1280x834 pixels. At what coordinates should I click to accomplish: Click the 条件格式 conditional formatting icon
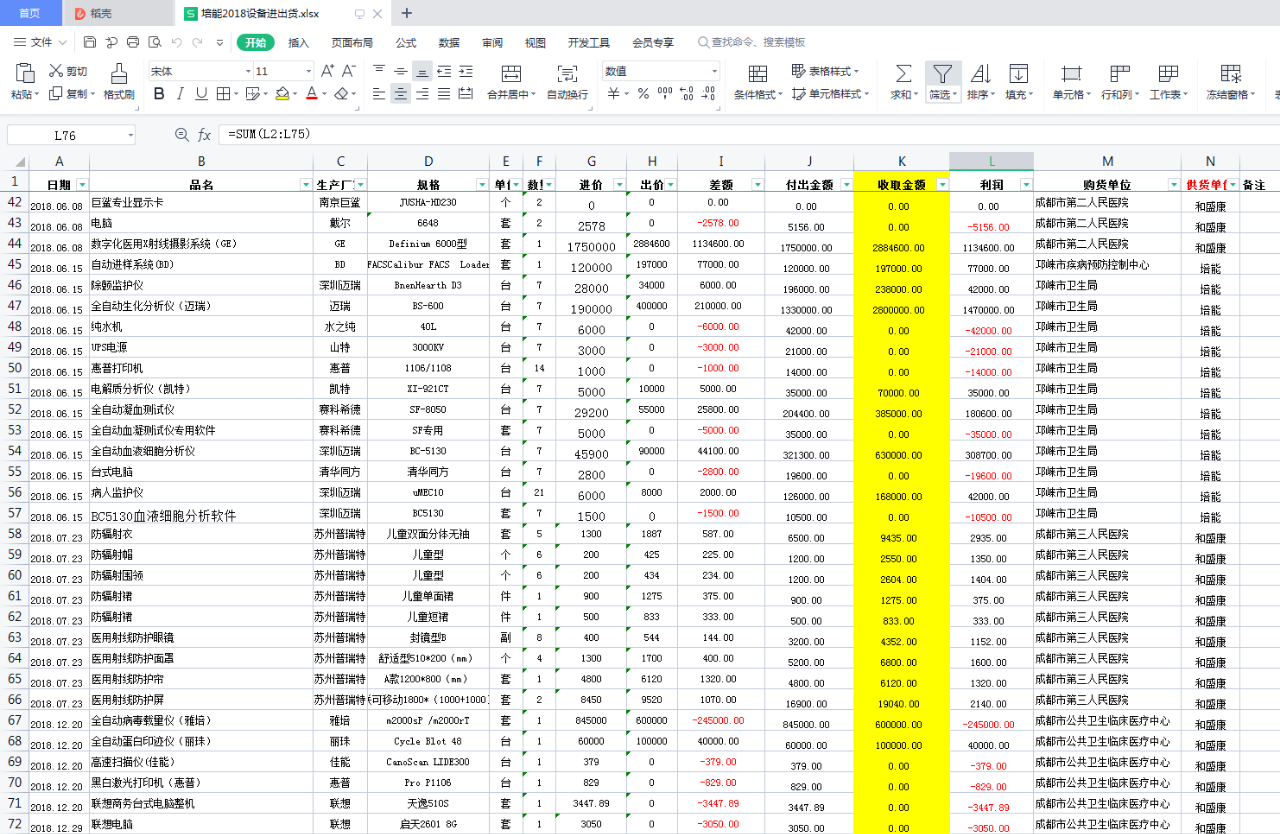point(758,74)
